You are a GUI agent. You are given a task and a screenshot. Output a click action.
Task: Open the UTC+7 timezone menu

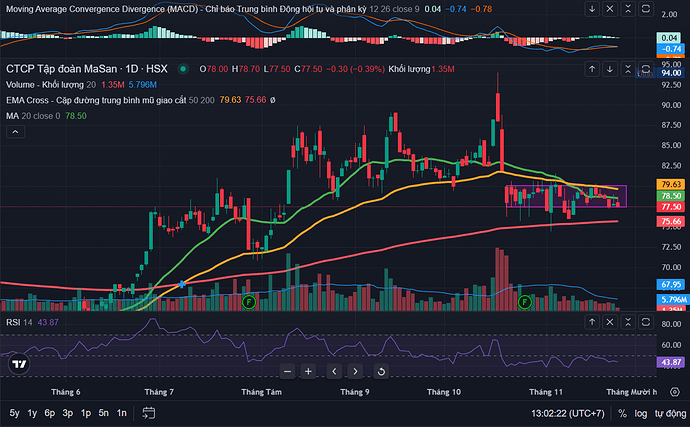564,413
